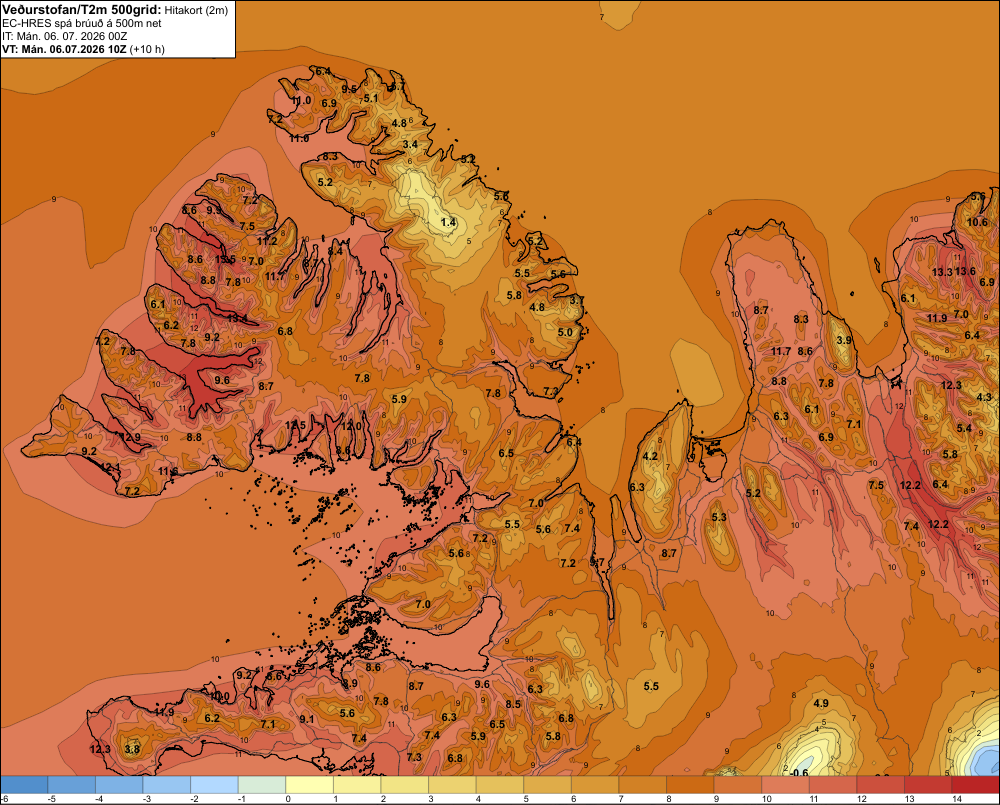Click the 4.3 temperature value
1000x805 pixels.
[x=984, y=397]
